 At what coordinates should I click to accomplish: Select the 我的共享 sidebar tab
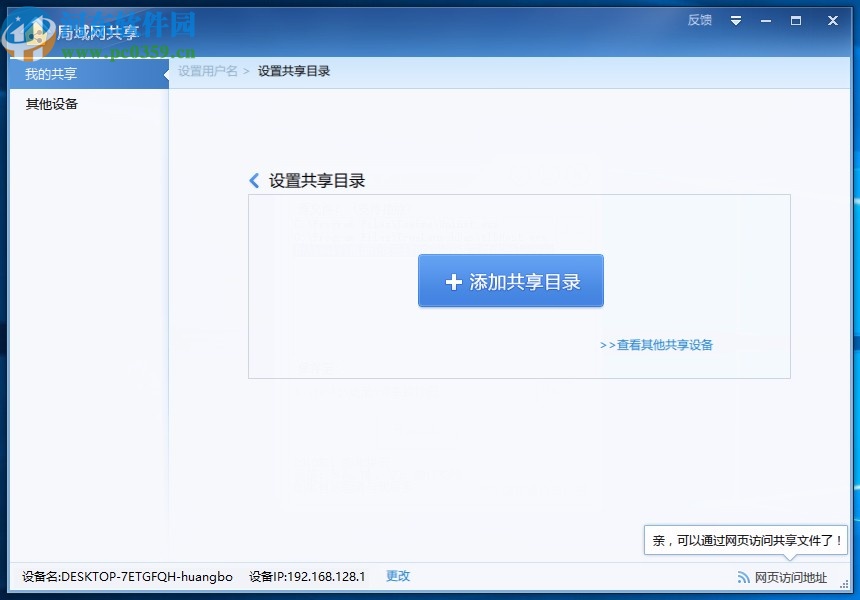(50, 72)
